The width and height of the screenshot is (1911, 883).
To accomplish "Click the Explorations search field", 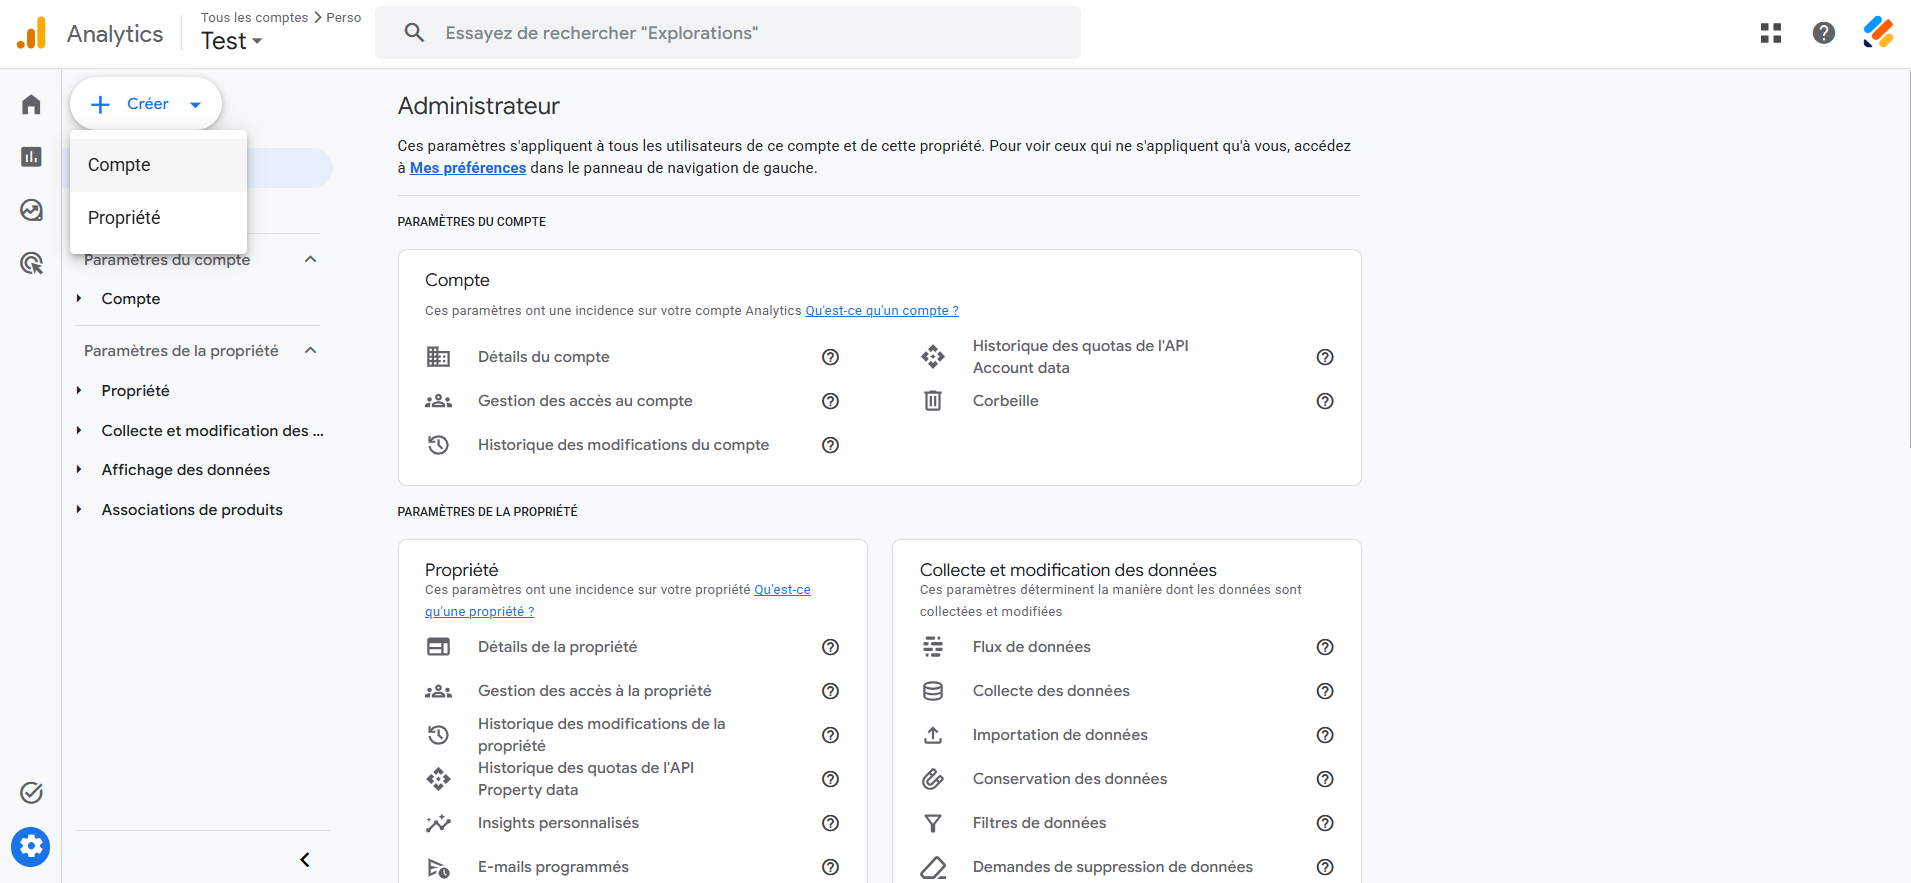I will [x=728, y=33].
